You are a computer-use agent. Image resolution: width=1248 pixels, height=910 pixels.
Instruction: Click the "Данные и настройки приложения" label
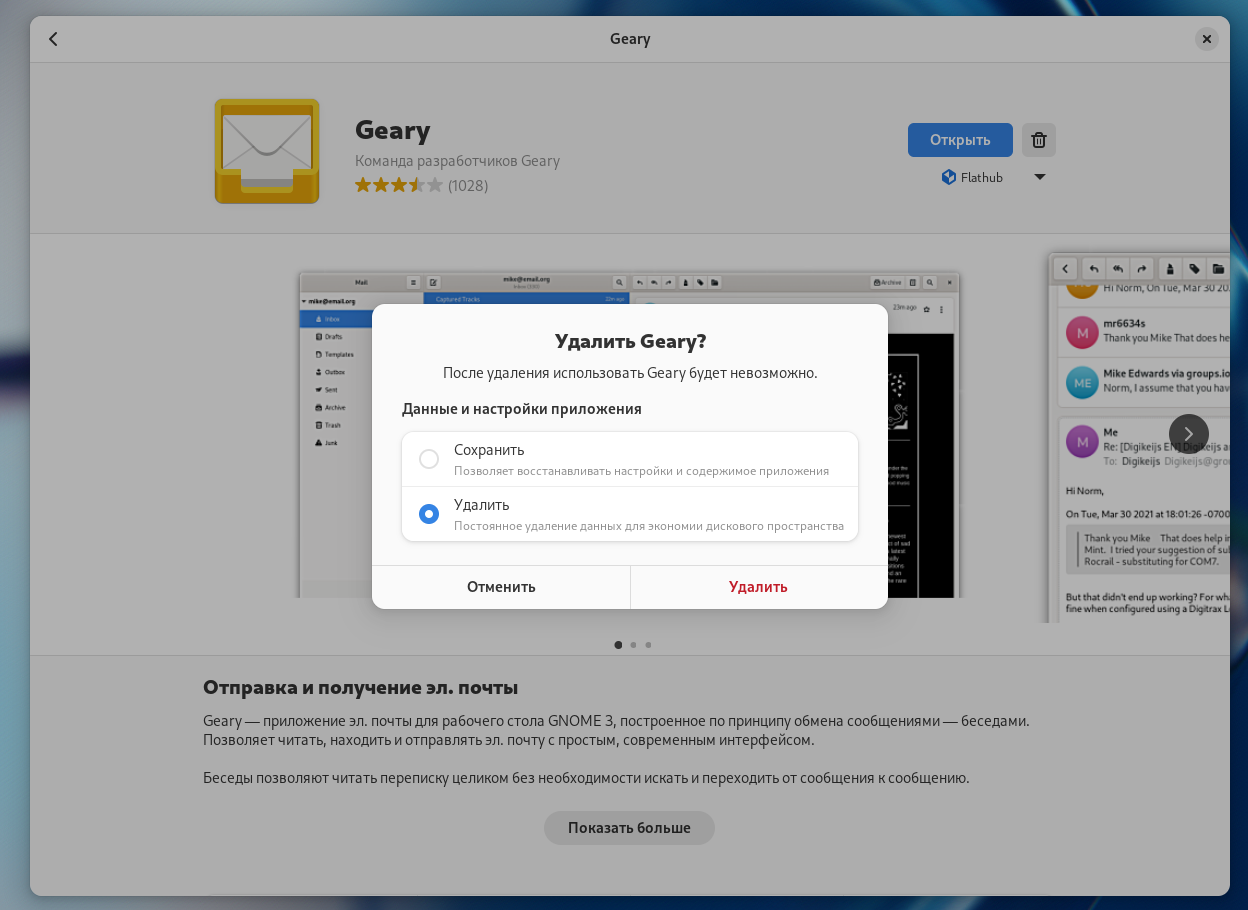point(521,409)
